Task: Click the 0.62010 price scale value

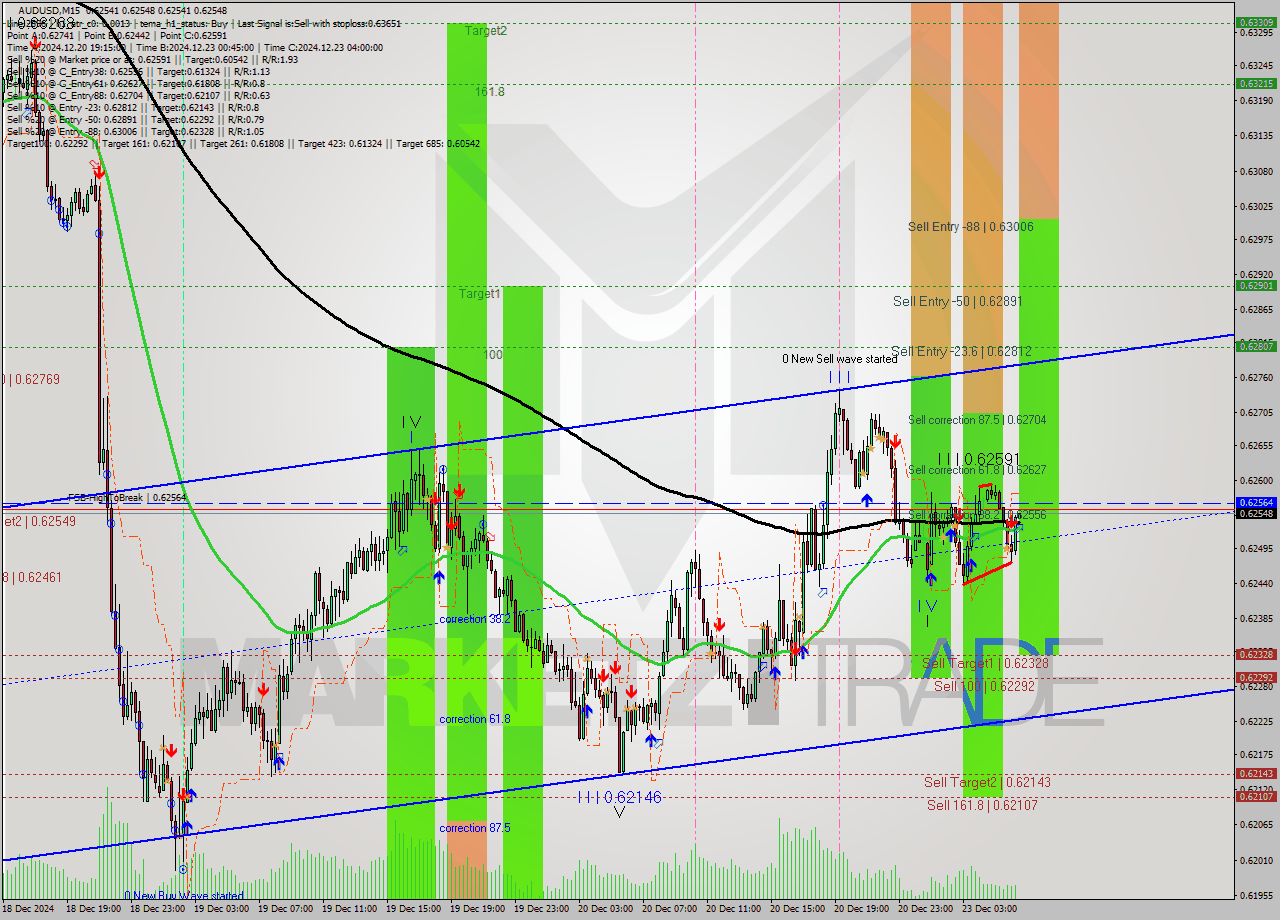Action: pos(1255,860)
